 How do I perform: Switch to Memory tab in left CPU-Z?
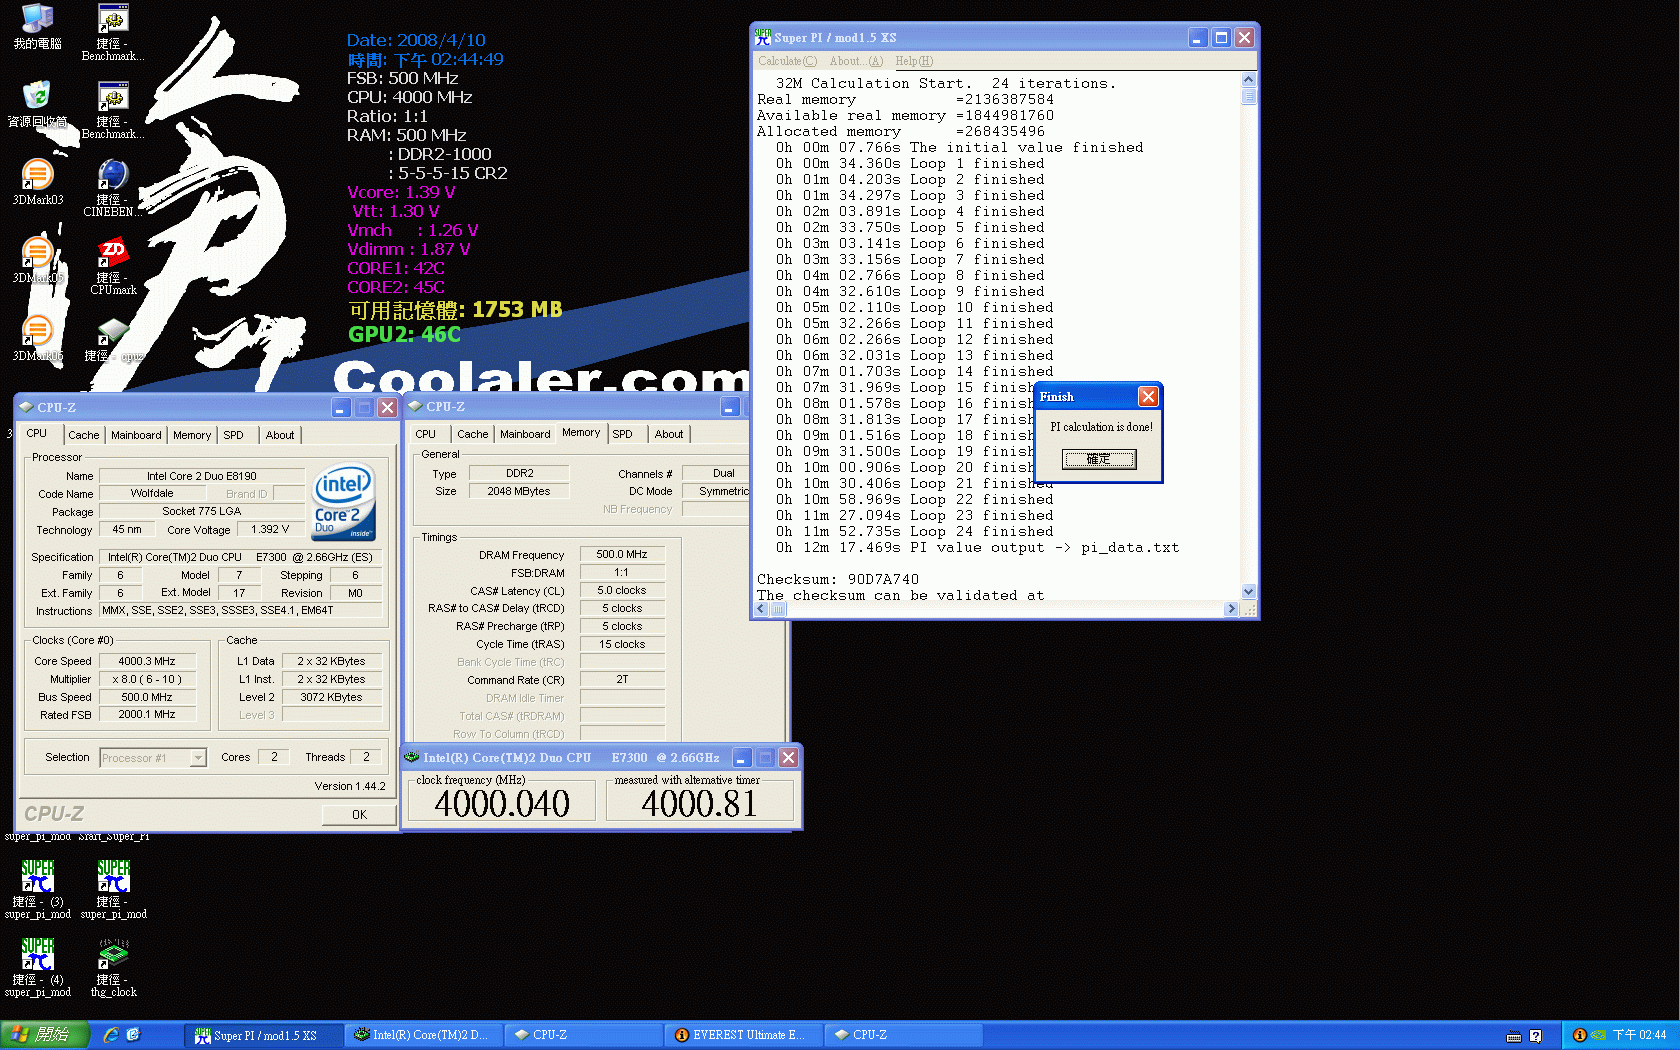192,435
